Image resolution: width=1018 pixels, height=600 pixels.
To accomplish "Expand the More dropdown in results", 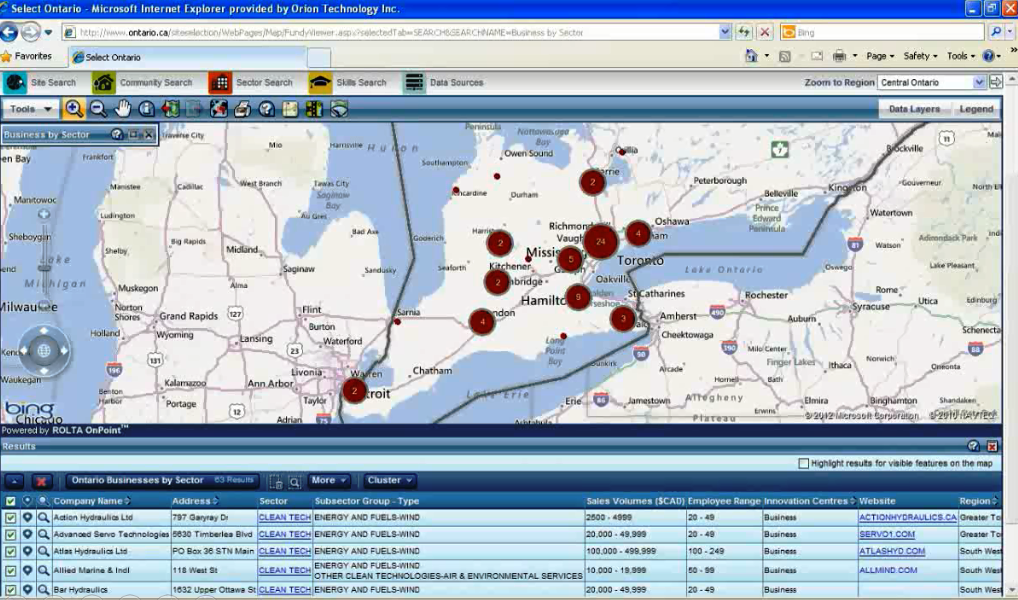I will (329, 481).
